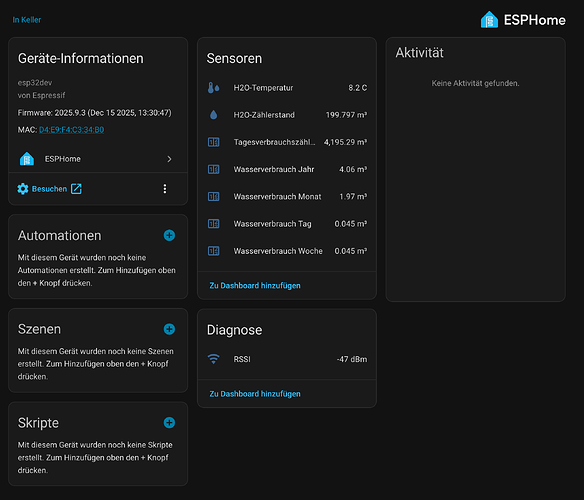Open the three-dot device menu
Image resolution: width=584 pixels, height=500 pixels.
coord(165,189)
